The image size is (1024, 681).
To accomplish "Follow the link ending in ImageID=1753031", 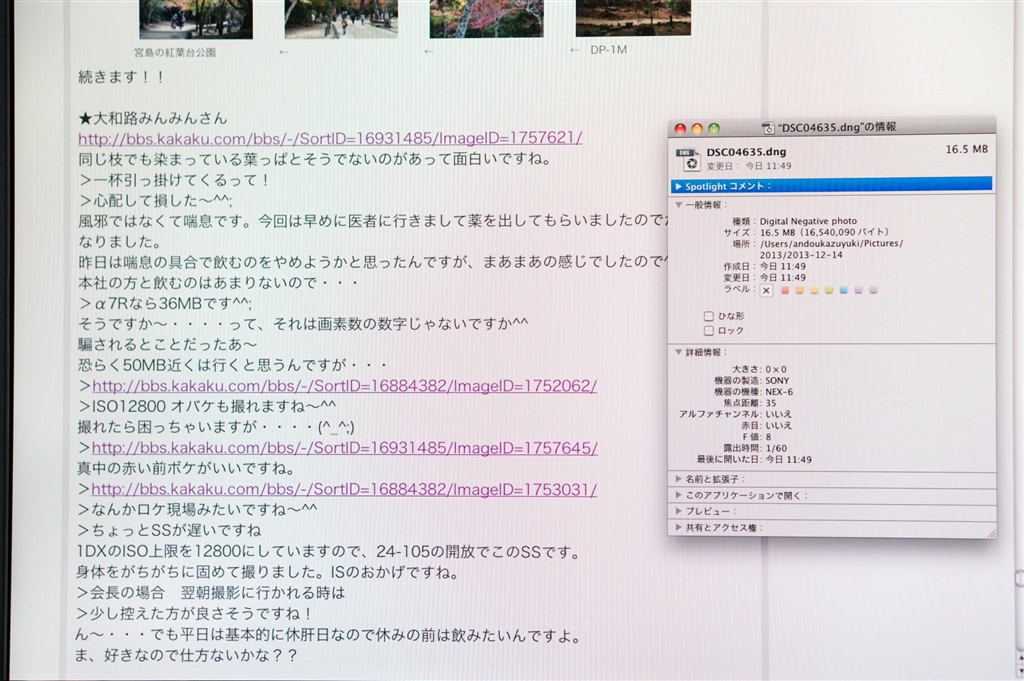I will [x=344, y=490].
